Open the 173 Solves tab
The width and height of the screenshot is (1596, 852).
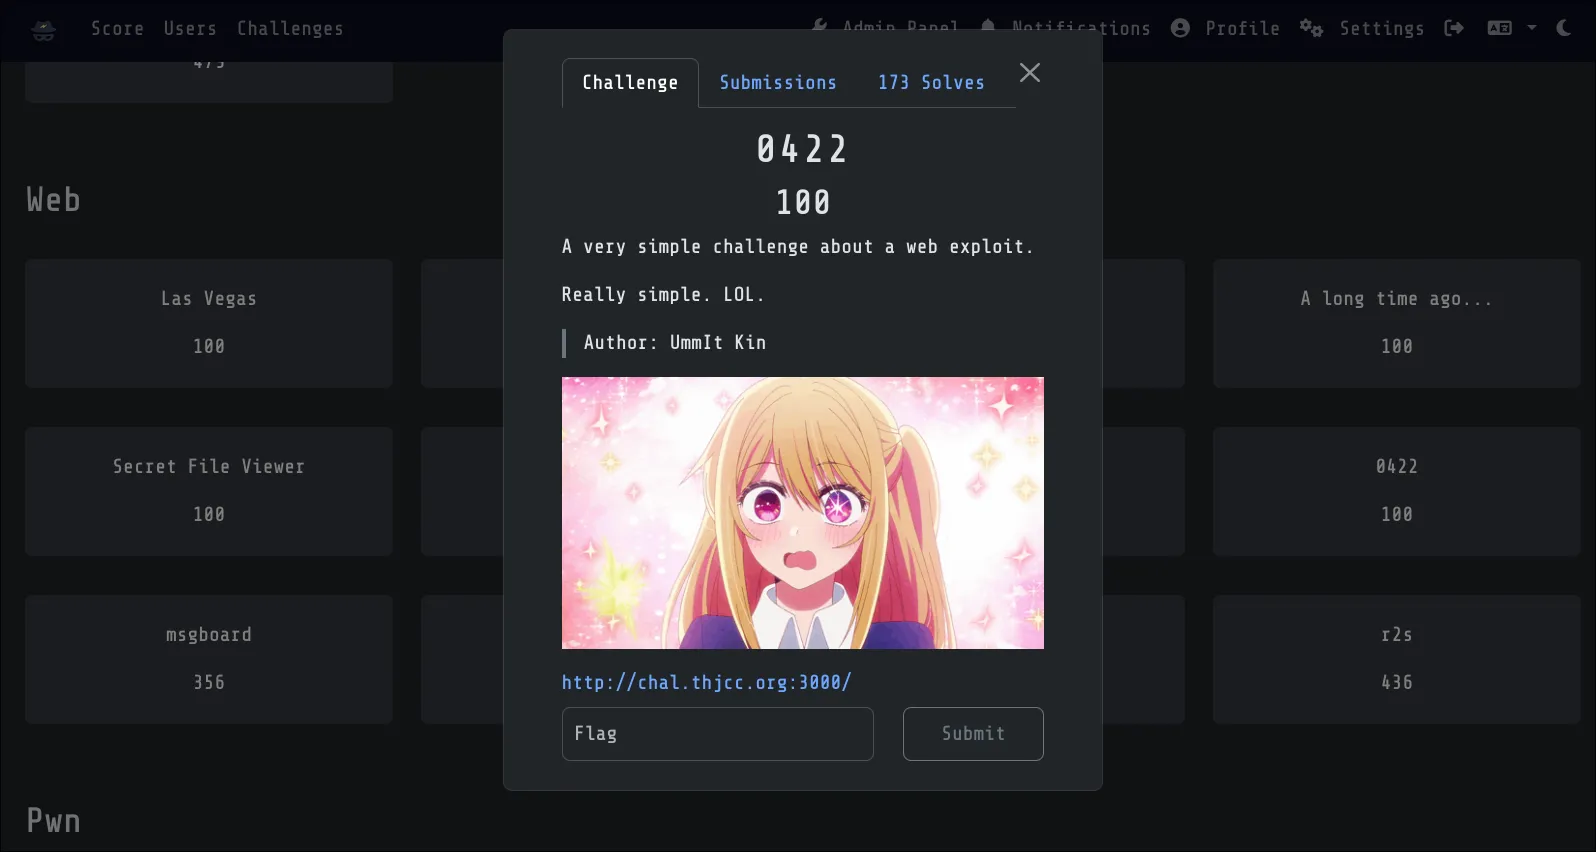(930, 83)
